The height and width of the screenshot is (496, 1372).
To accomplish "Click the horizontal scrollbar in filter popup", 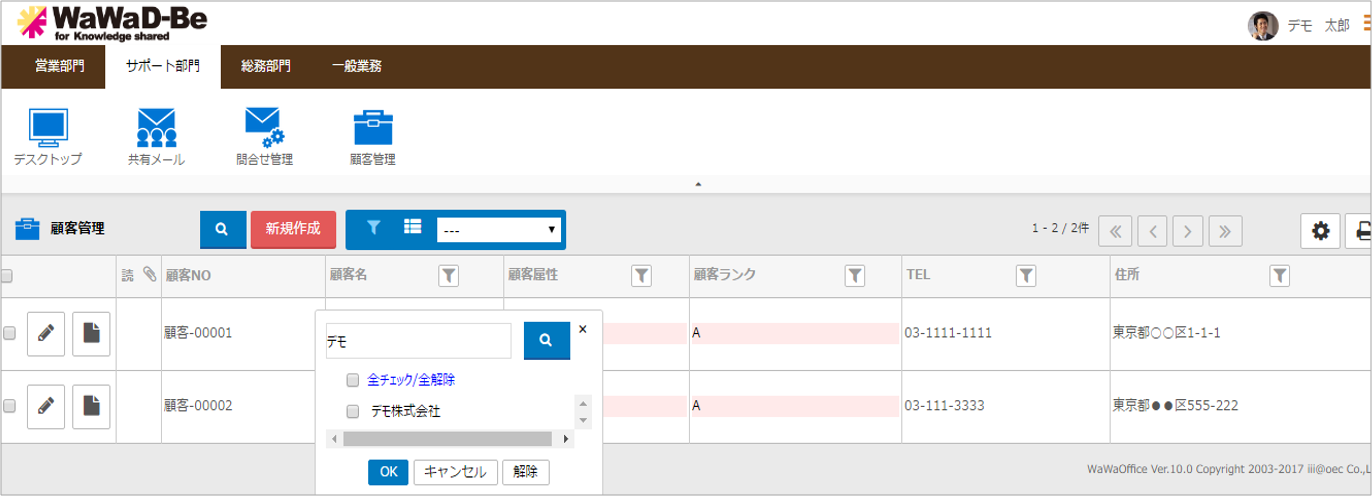I will click(447, 439).
